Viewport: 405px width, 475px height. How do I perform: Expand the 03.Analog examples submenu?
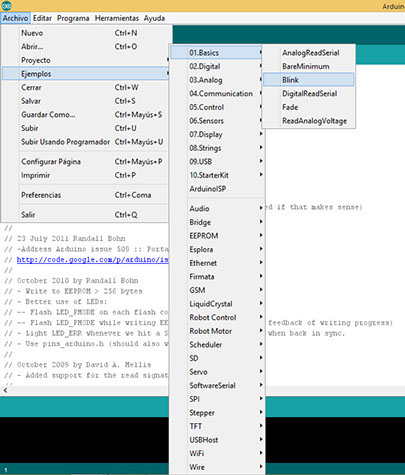(217, 80)
